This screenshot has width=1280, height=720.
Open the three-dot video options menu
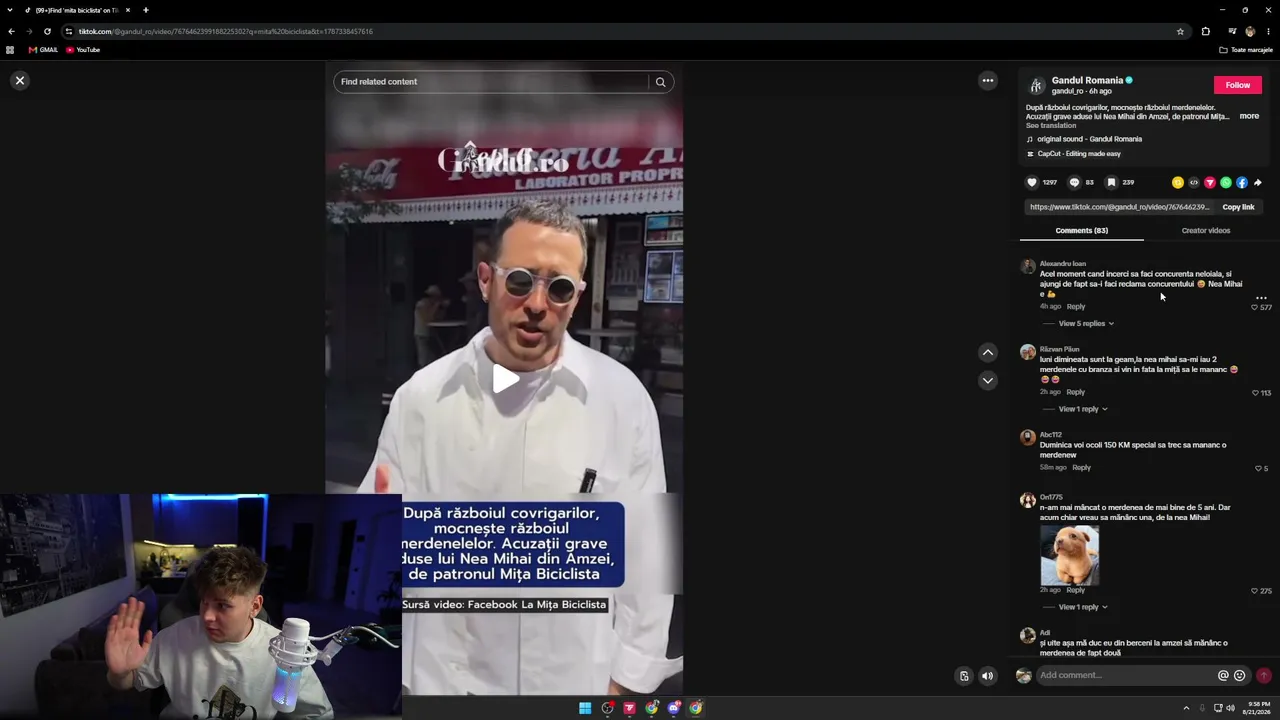click(x=988, y=81)
